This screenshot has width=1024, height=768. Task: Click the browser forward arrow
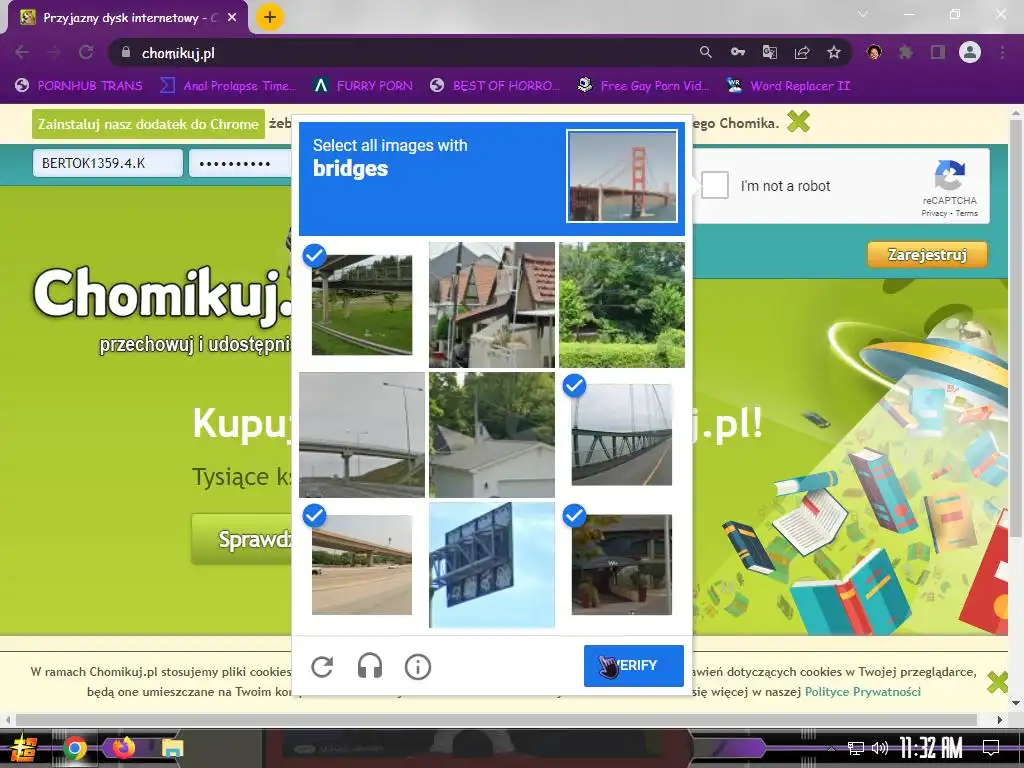tap(54, 52)
